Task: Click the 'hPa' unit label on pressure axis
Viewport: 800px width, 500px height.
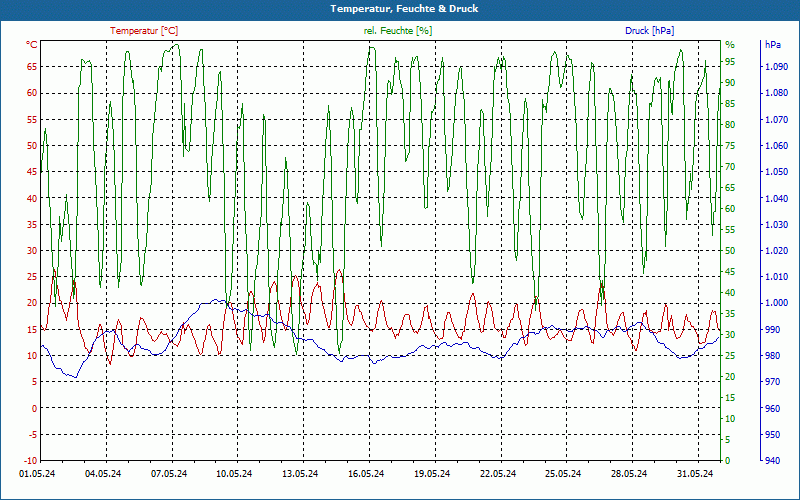Action: tap(772, 45)
